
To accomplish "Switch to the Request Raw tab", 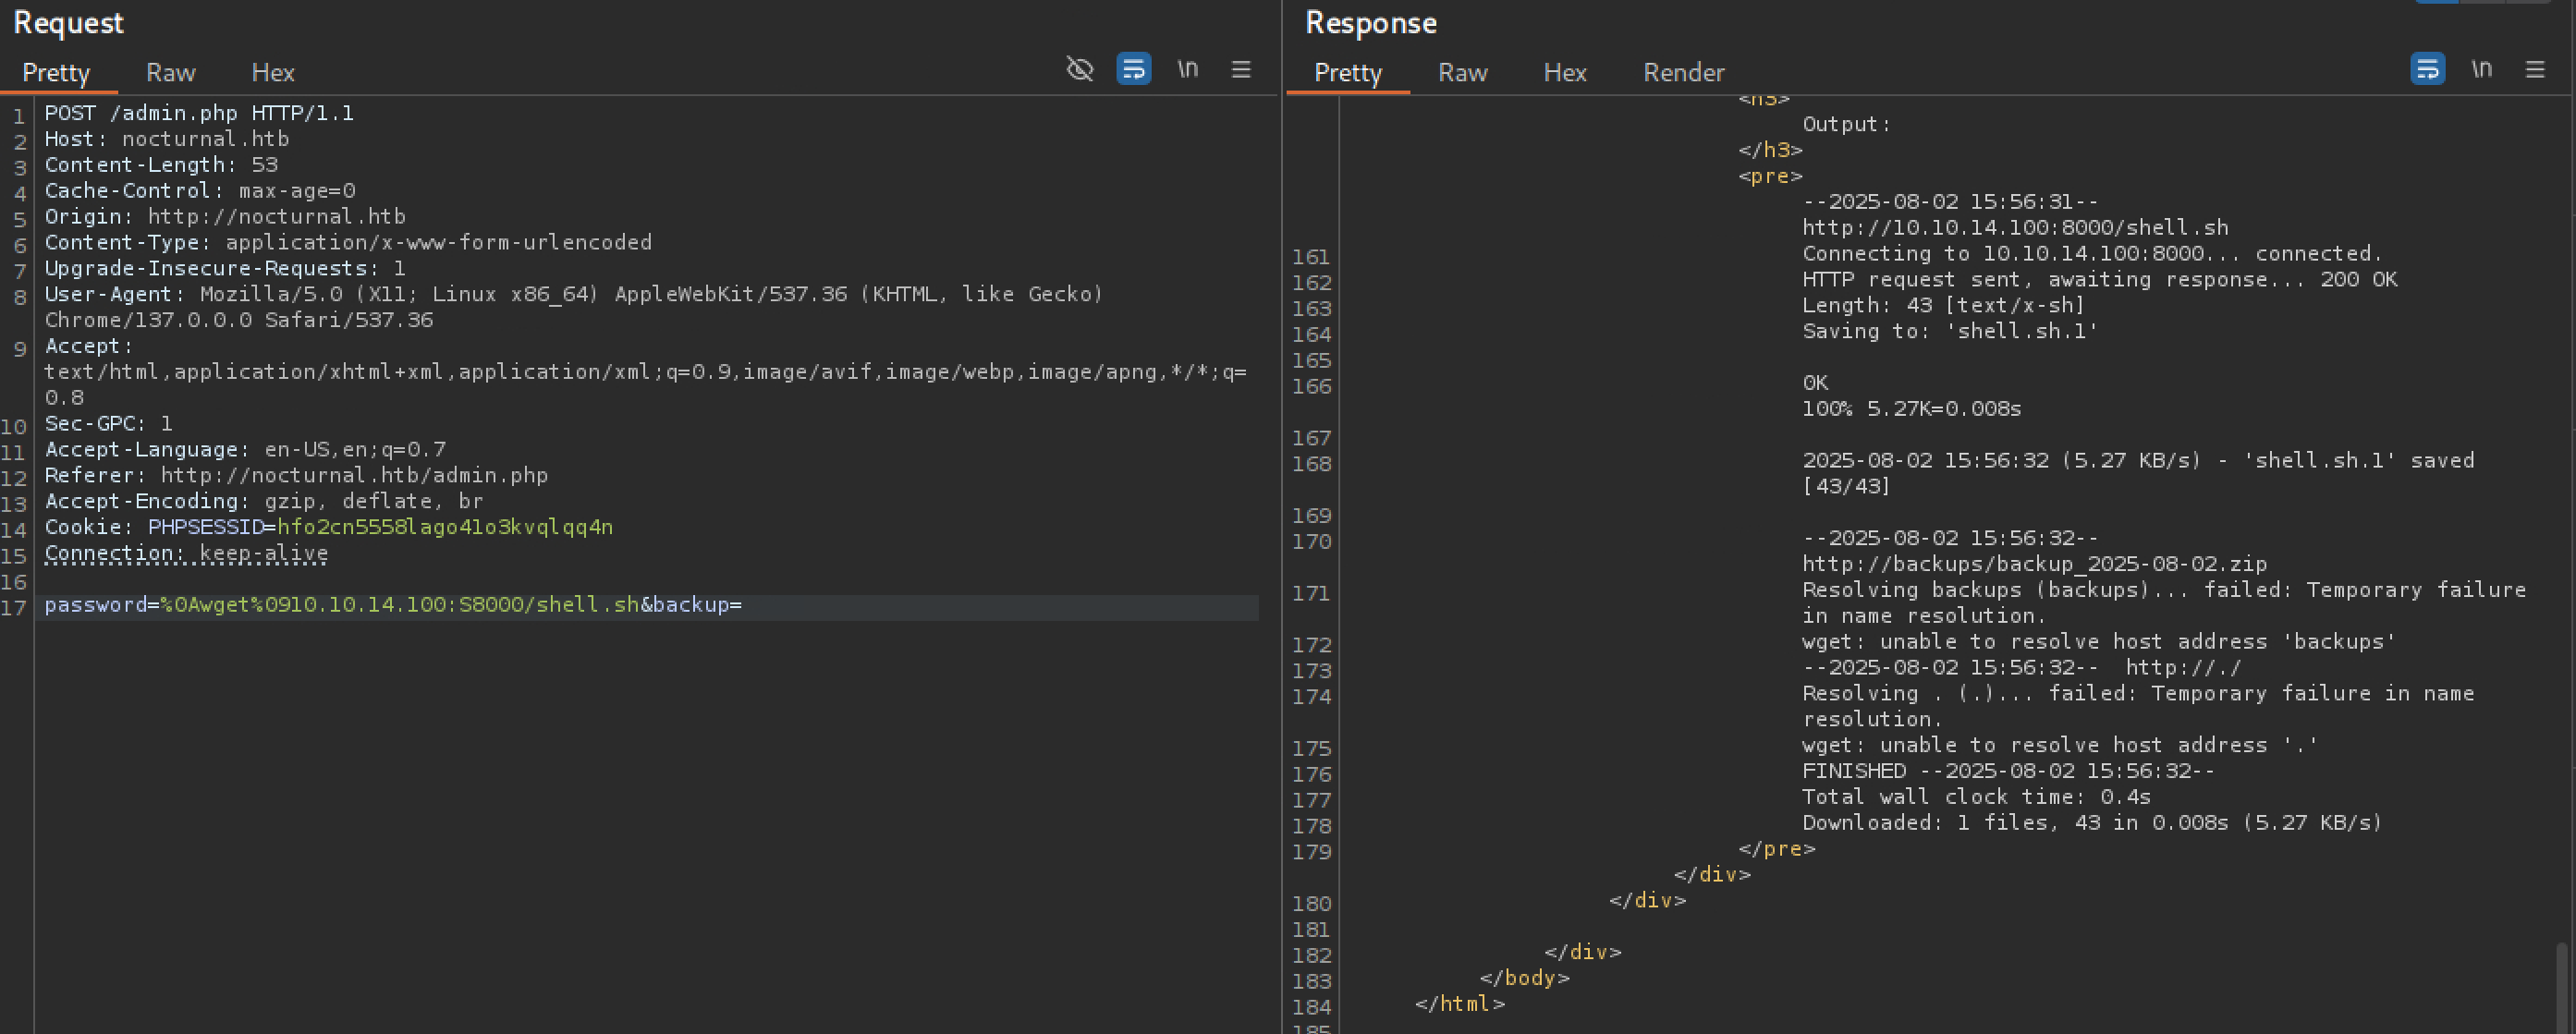I will (170, 73).
